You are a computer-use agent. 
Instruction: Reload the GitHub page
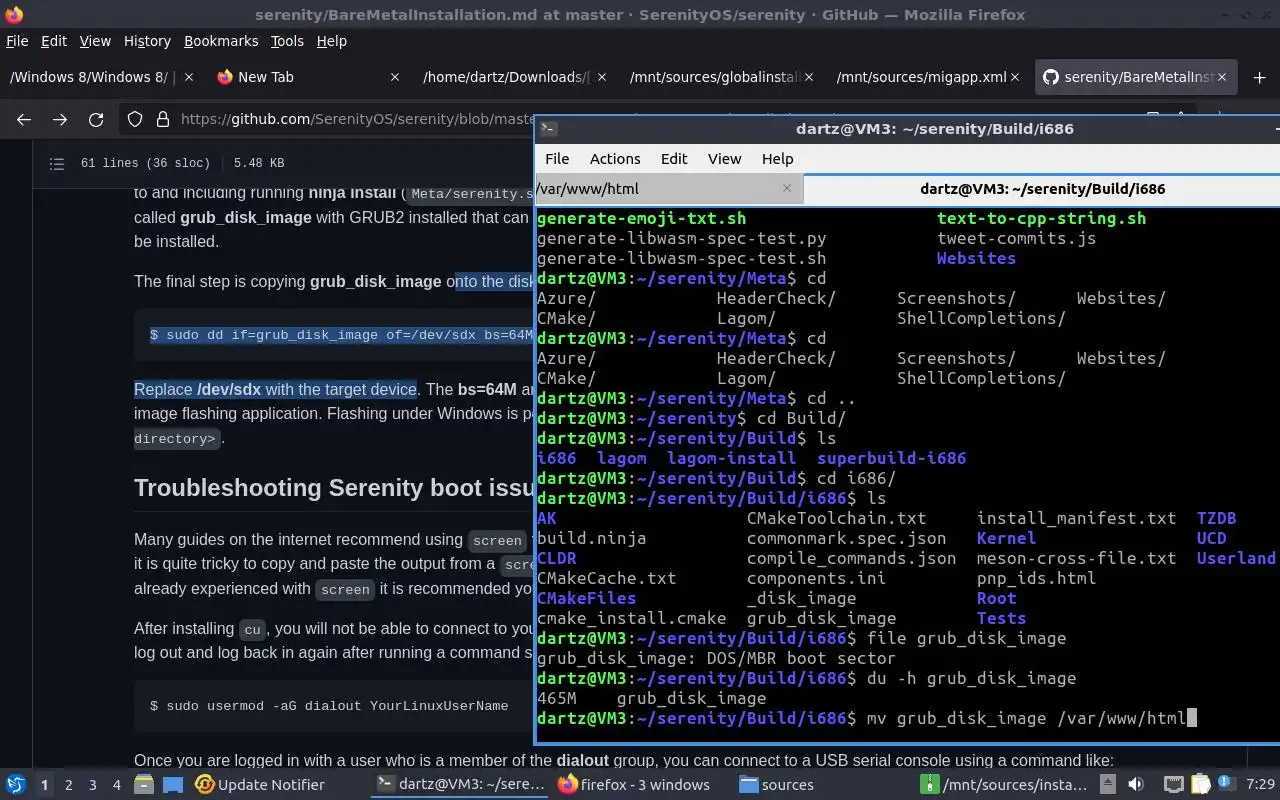pyautogui.click(x=96, y=119)
